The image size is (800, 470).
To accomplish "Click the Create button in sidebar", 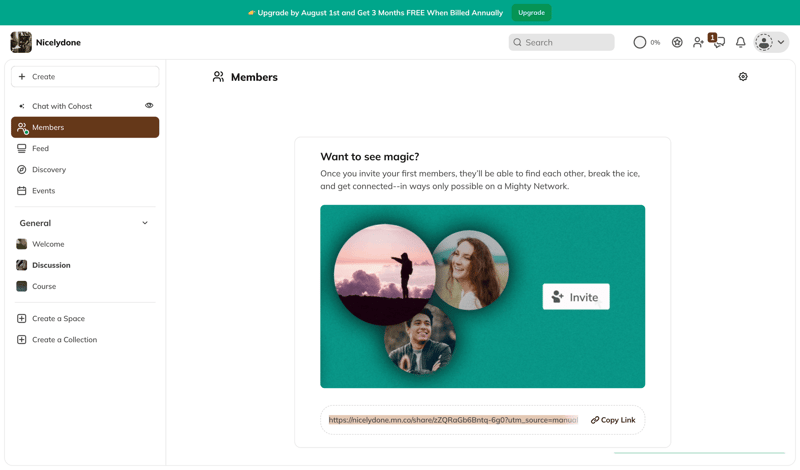I will click(85, 77).
